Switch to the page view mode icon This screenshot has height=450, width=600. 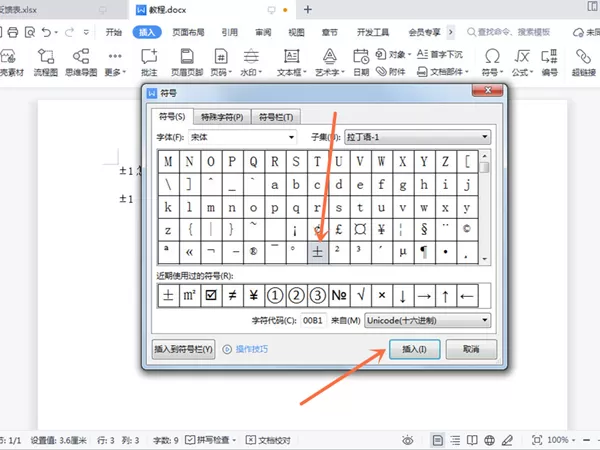[438, 440]
